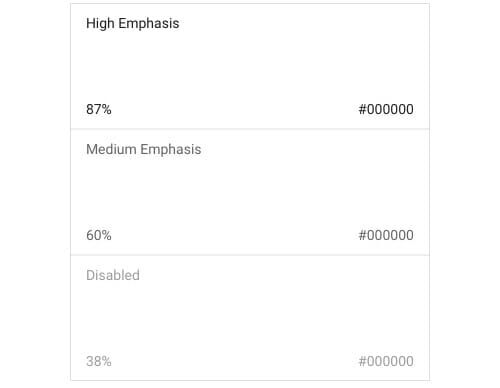500x388 pixels.
Task: Click the percent sign after 38
Action: (x=106, y=361)
